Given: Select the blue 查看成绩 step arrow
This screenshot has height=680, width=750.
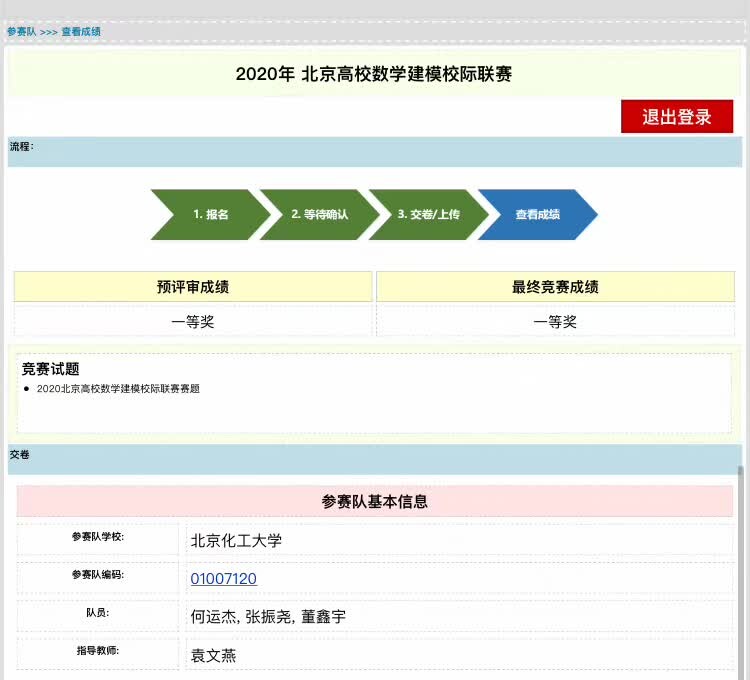Looking at the screenshot, I should pyautogui.click(x=538, y=214).
